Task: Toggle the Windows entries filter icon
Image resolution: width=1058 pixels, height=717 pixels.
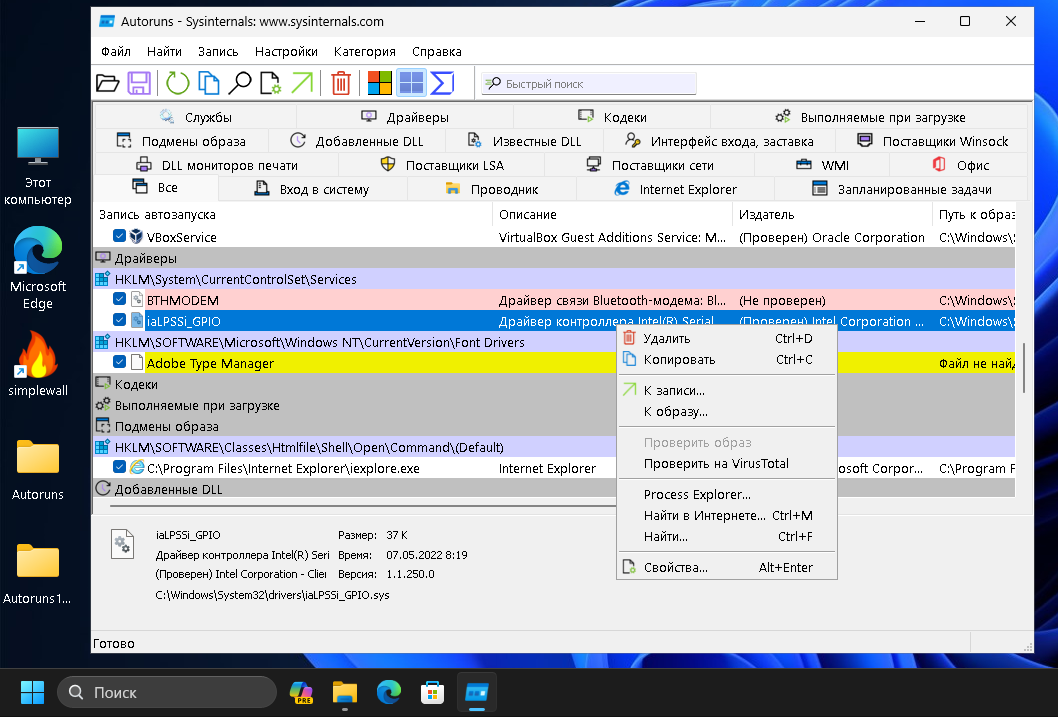Action: pos(411,84)
